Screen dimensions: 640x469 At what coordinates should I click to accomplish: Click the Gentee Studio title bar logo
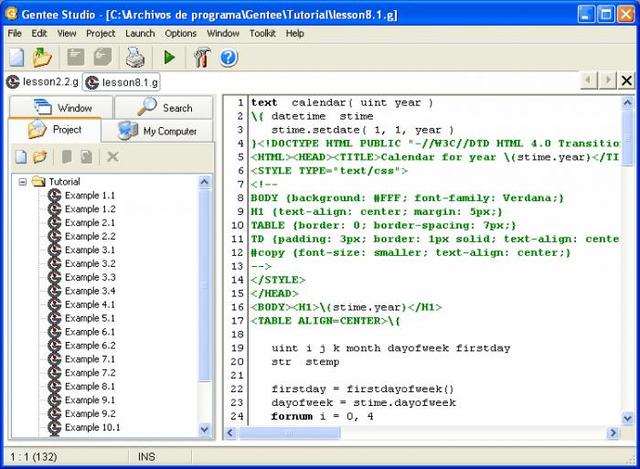11,14
